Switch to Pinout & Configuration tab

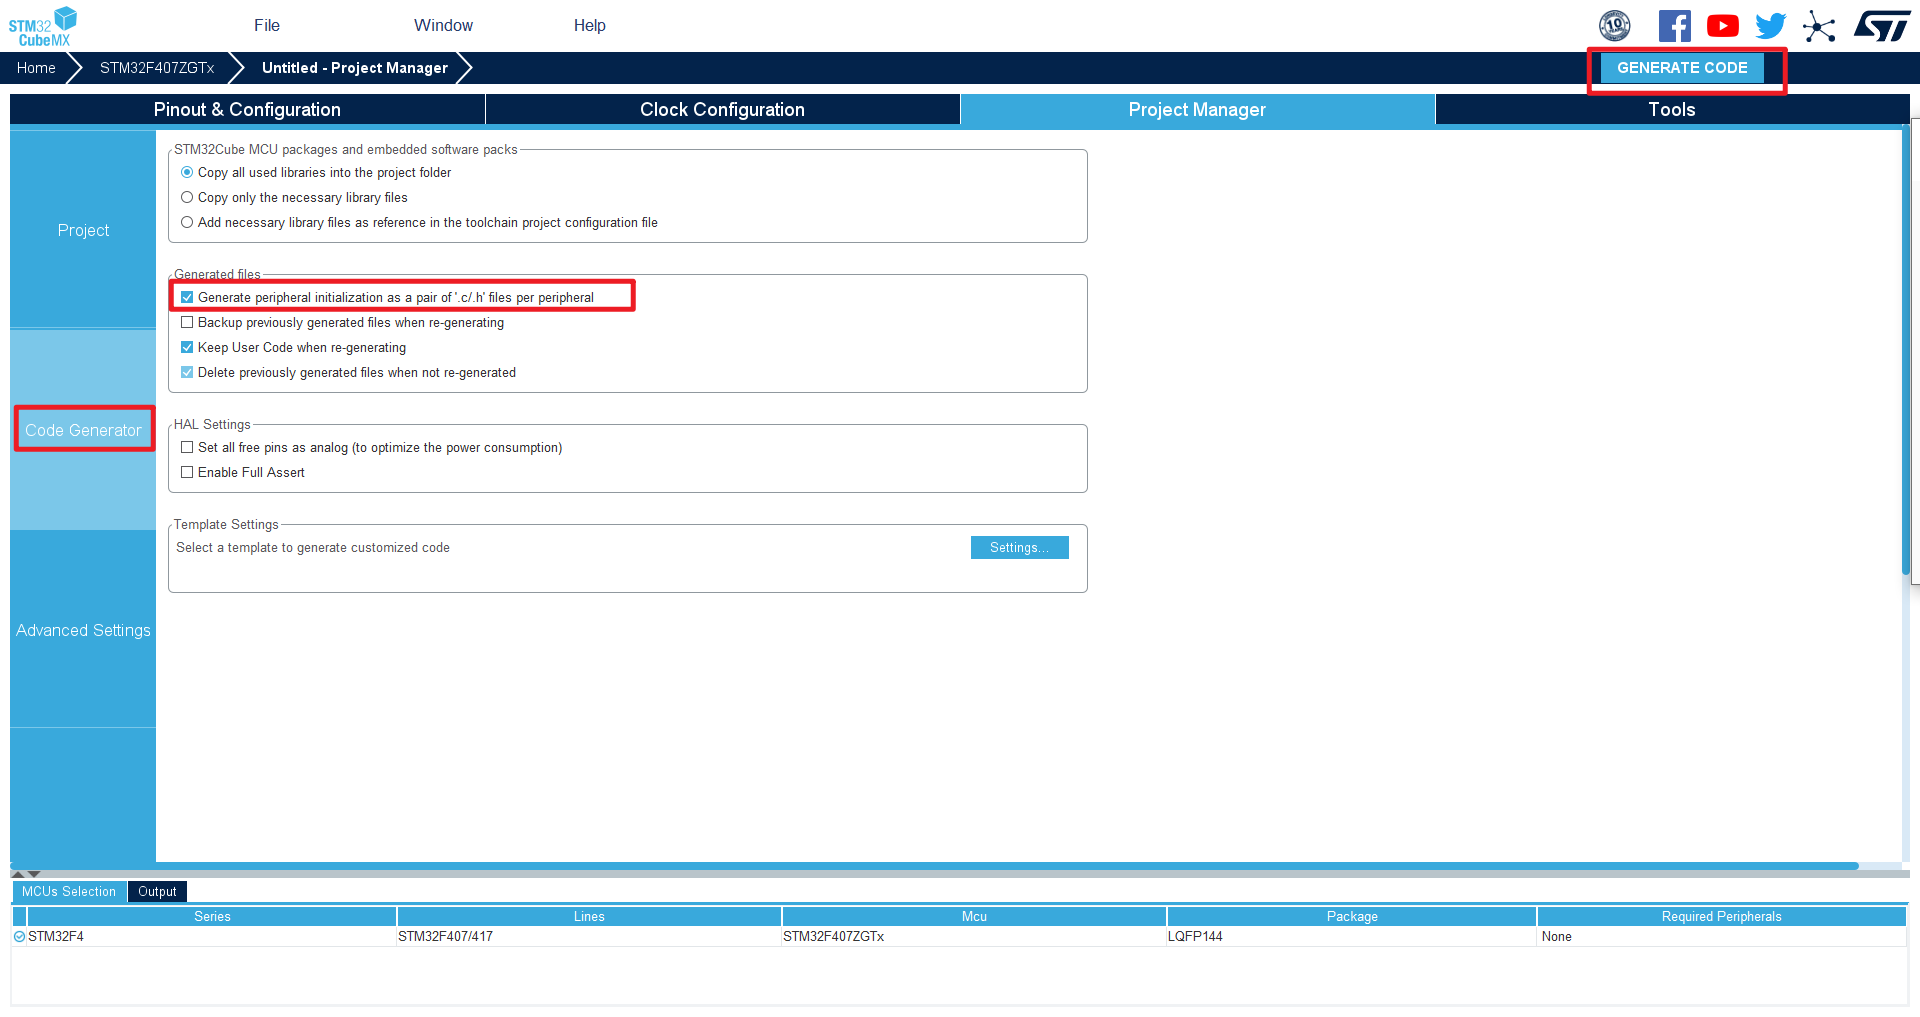point(247,110)
